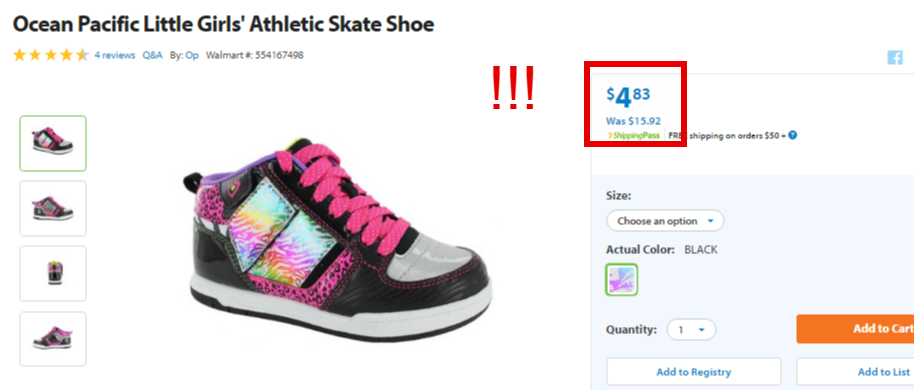This screenshot has width=914, height=390.
Task: Select the first shoe thumbnail
Action: tap(53, 143)
